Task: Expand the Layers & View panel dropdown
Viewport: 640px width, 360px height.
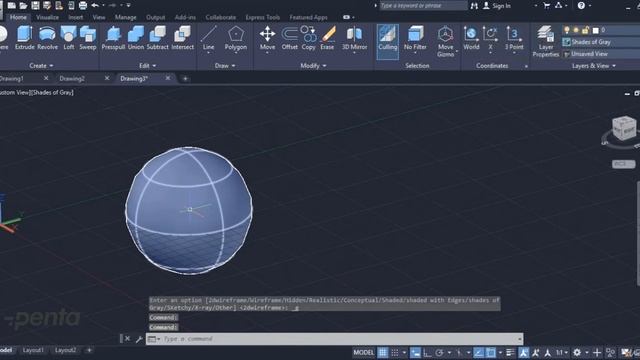Action: tap(593, 65)
